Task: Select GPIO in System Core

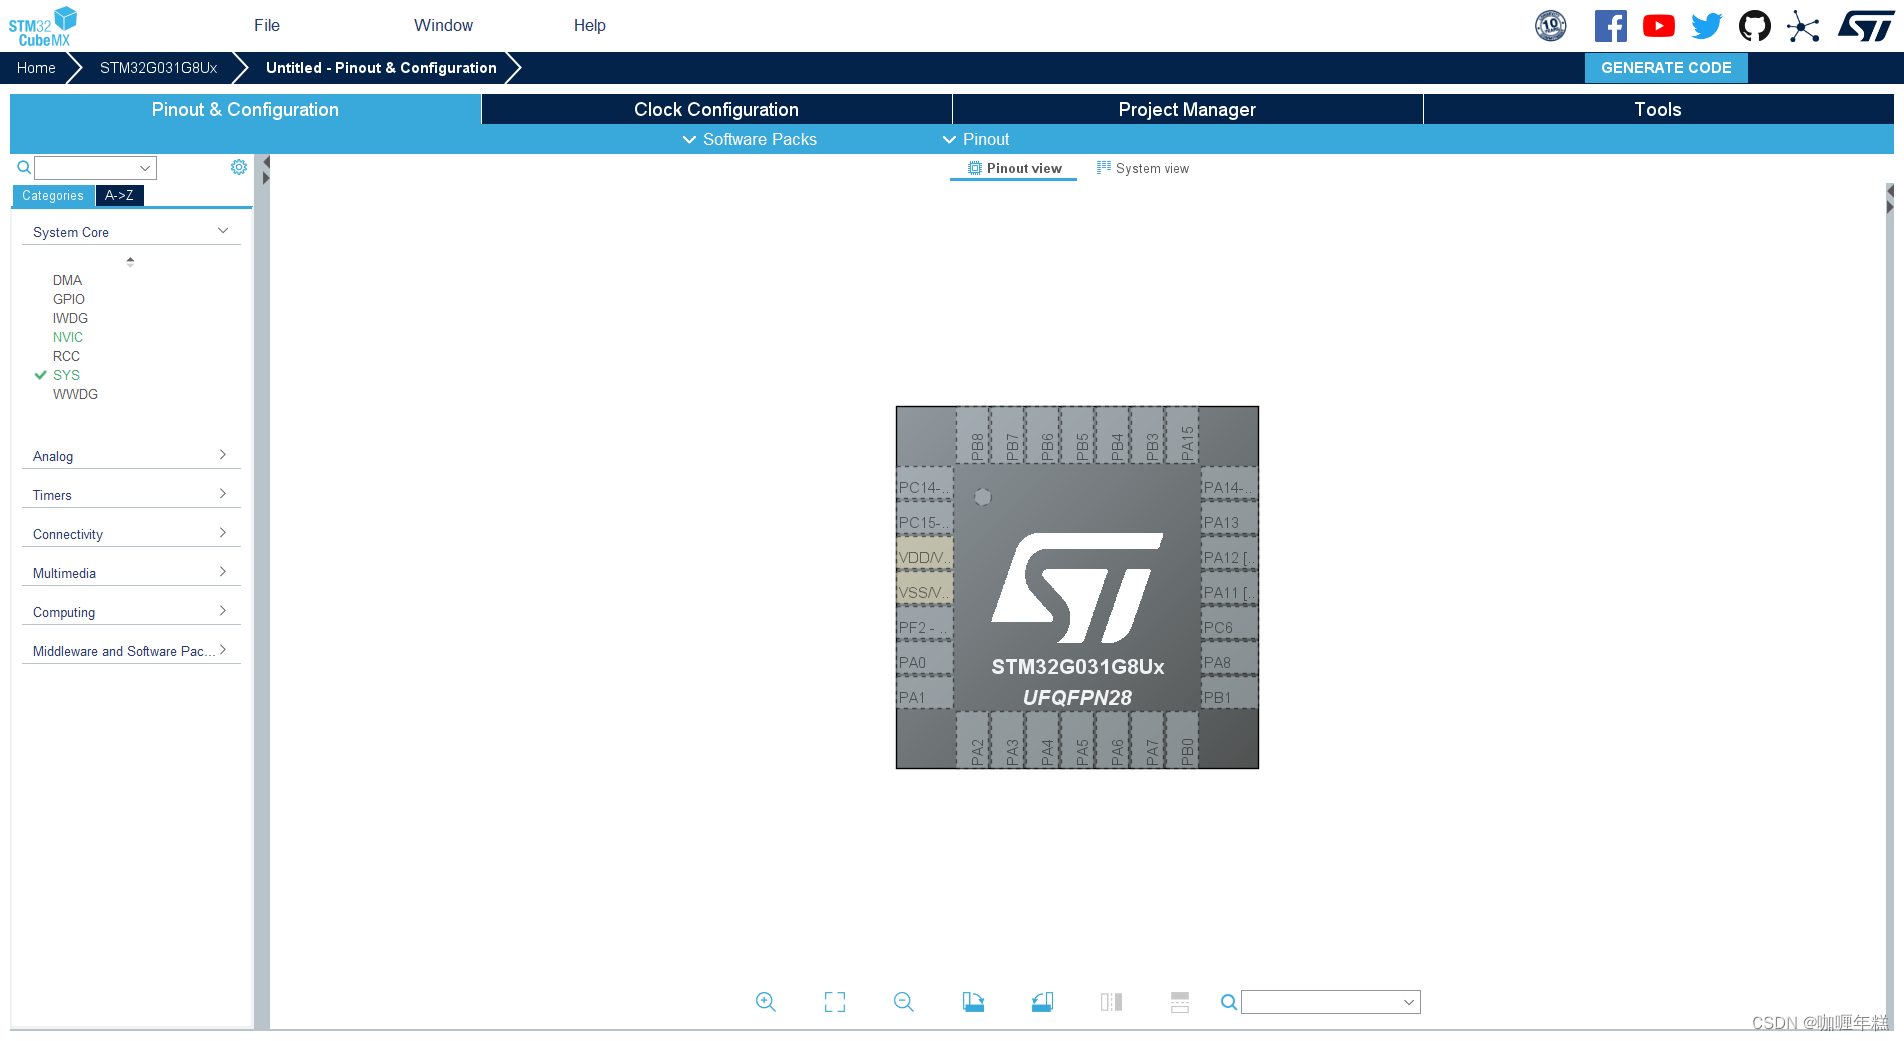Action: (x=69, y=299)
